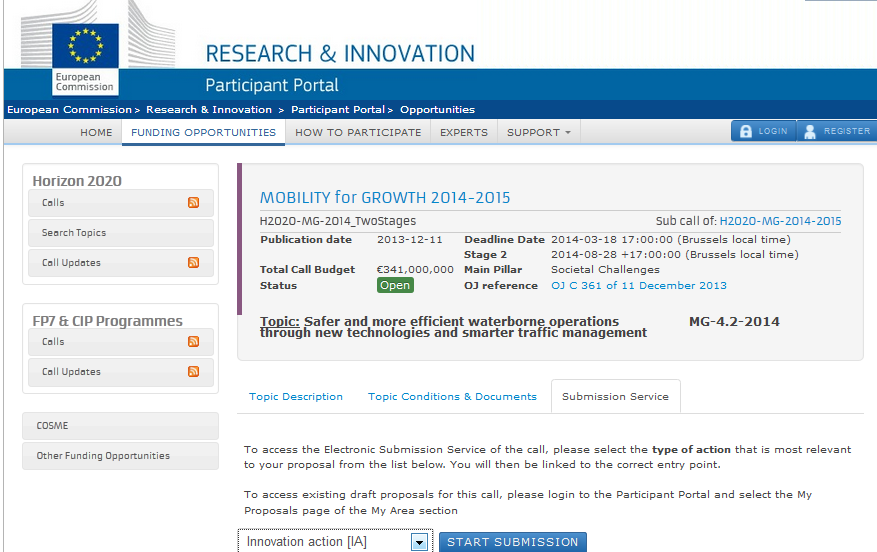The height and width of the screenshot is (552, 877).
Task: Open Horizon 2020 Calls sidebar item
Action: click(121, 202)
